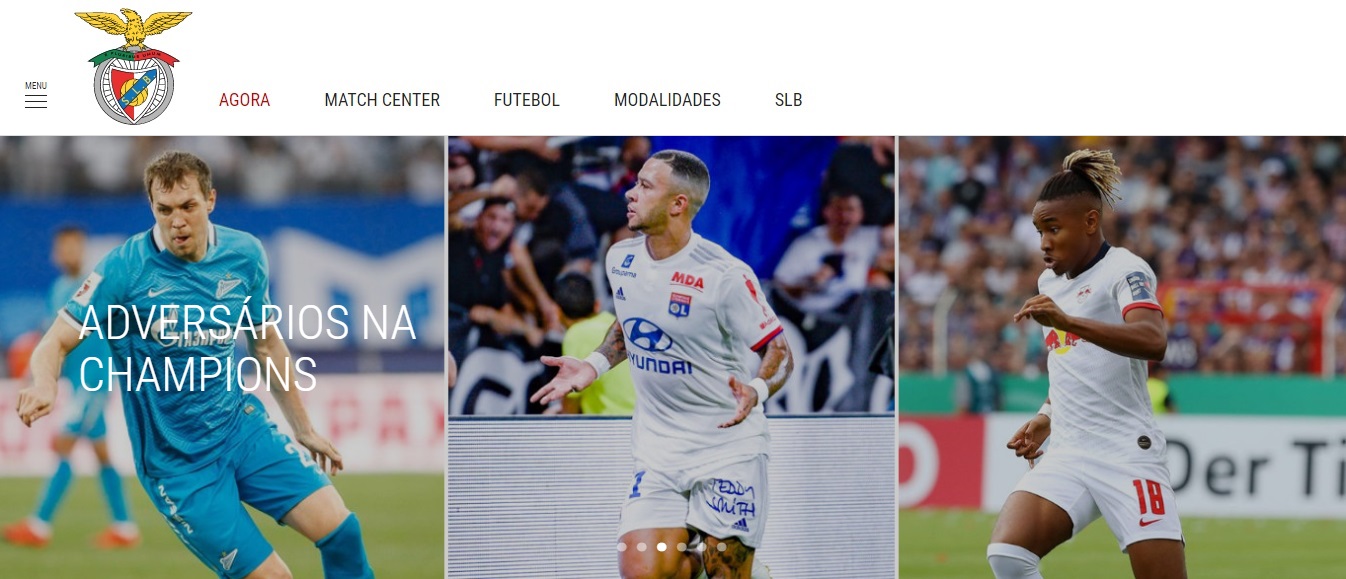Jump to the fifth carousel slide dot
1346x579 pixels.
coord(702,547)
